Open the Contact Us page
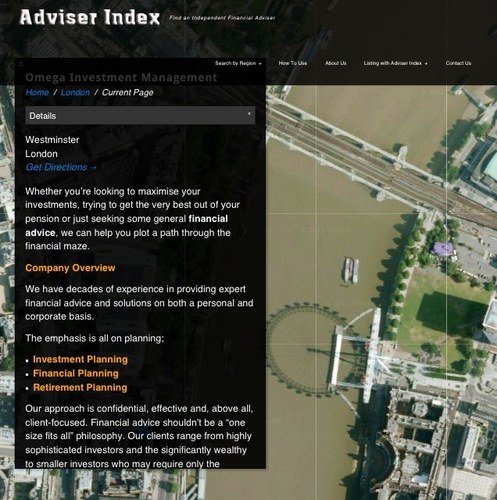Screen dimensions: 497x500 [x=458, y=63]
